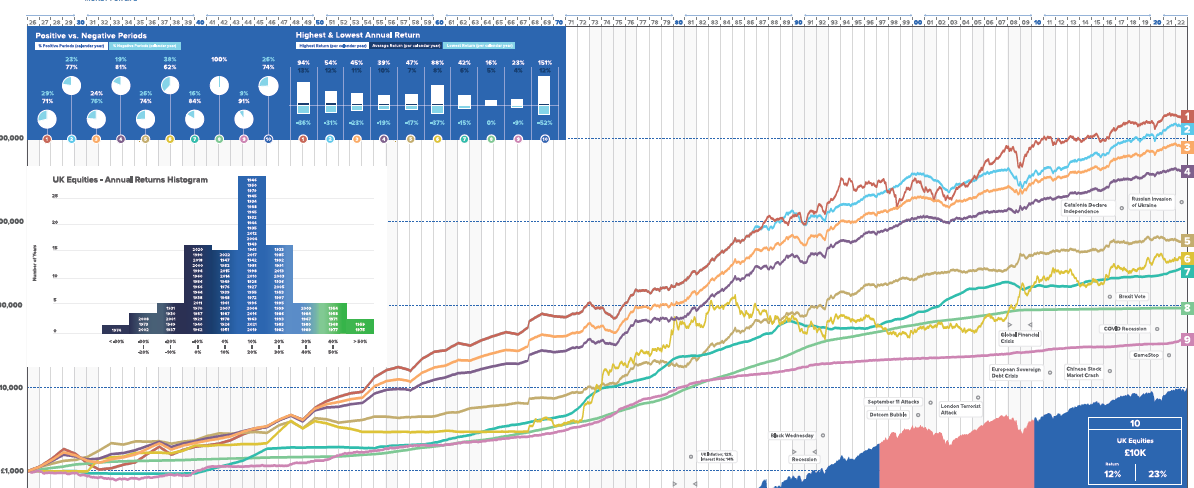The image size is (1194, 488).
Task: Click circle 6 under Positive vs. Negative Periods
Action: coord(170,139)
